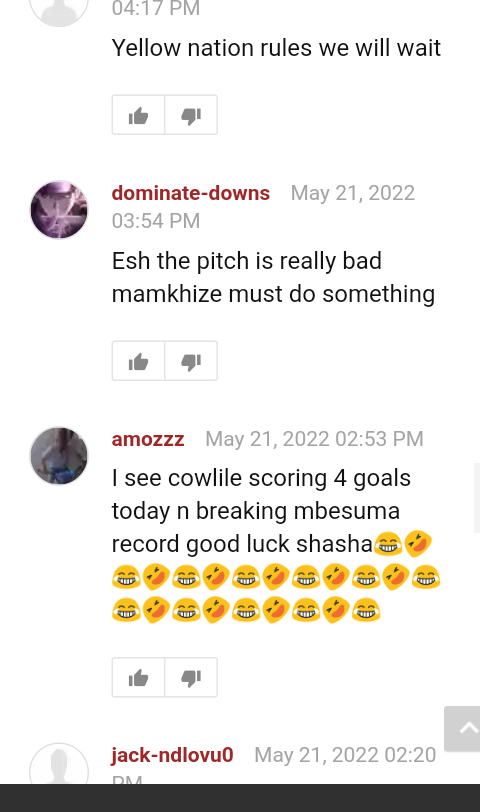Select the top commenter's default avatar
480x812 pixels.
click(x=59, y=11)
